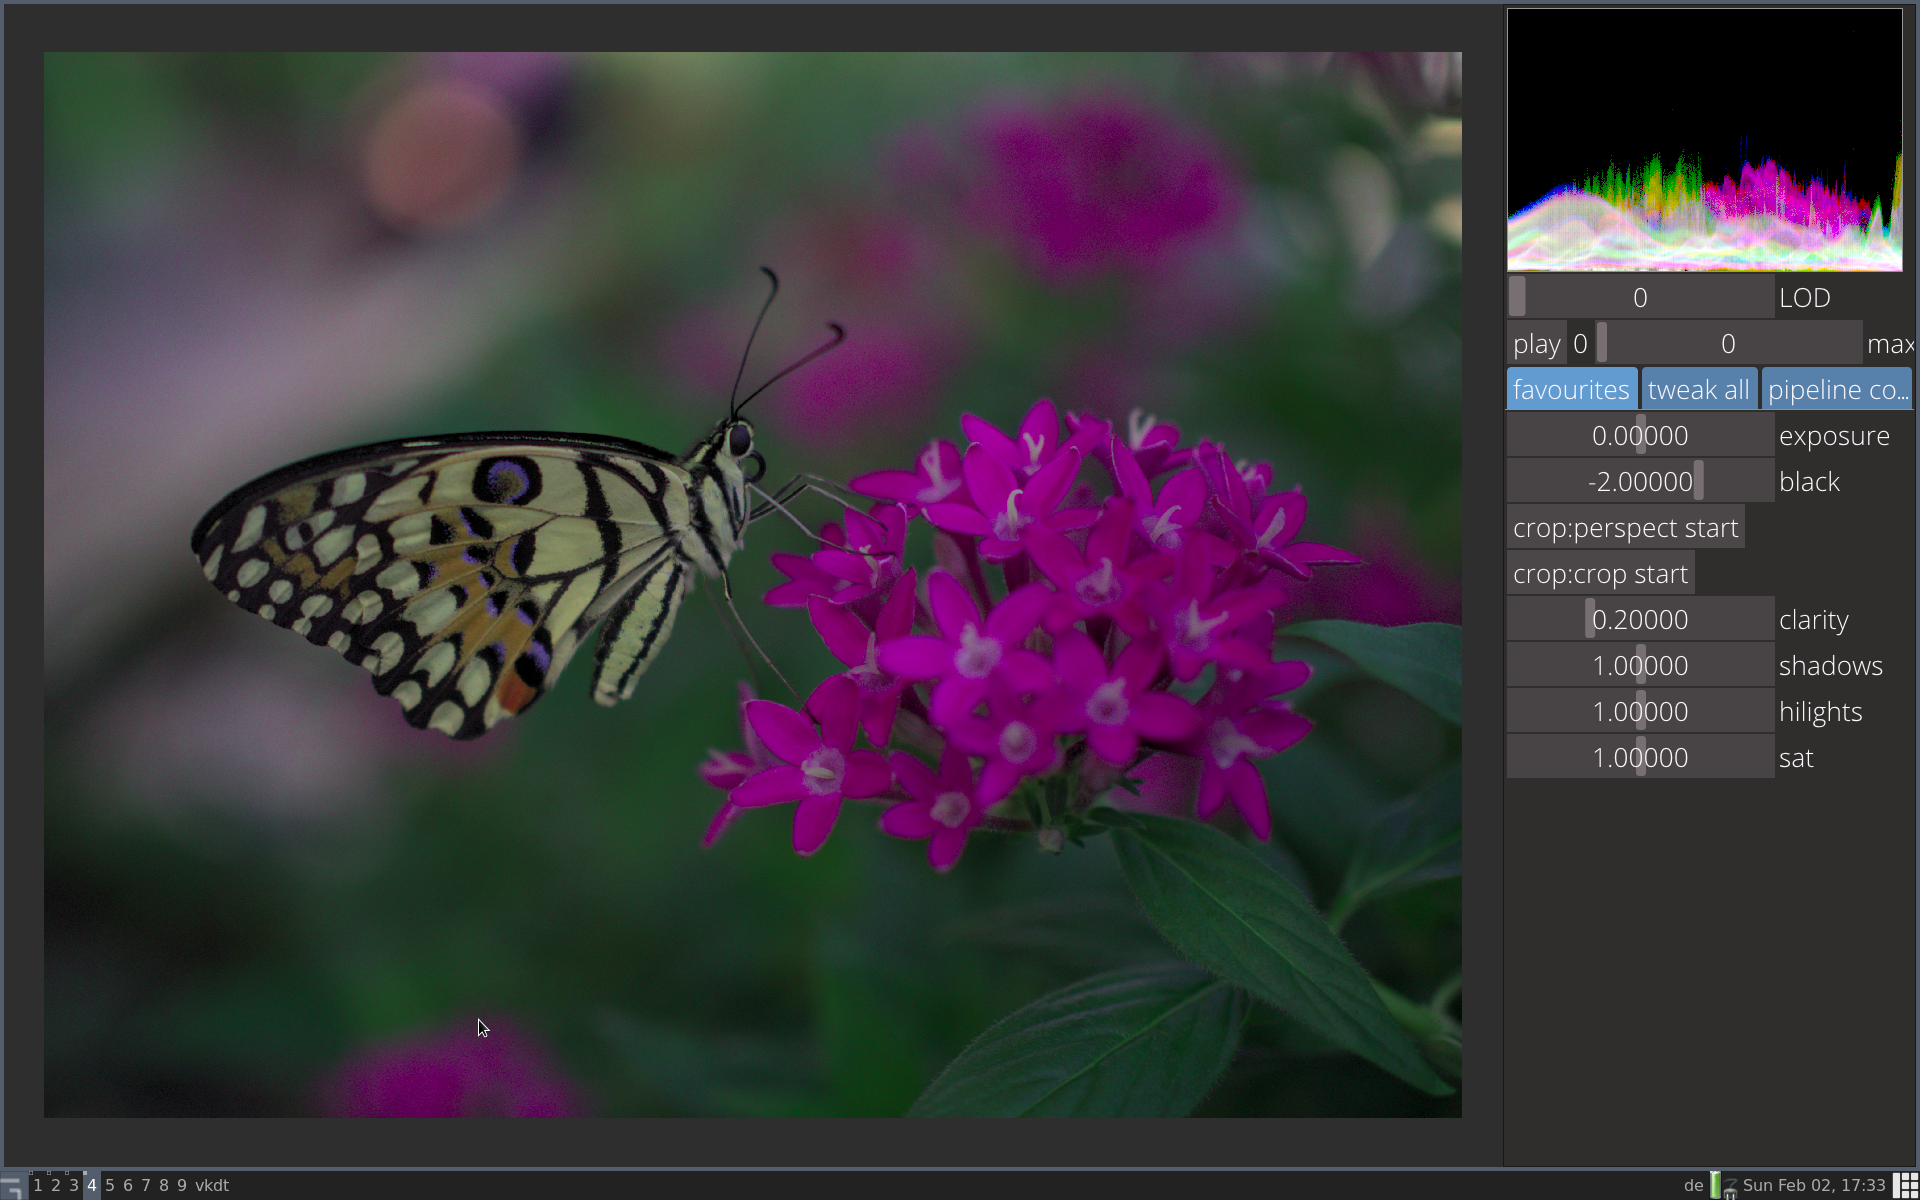Click the exposure slider
The height and width of the screenshot is (1200, 1920).
click(1640, 436)
